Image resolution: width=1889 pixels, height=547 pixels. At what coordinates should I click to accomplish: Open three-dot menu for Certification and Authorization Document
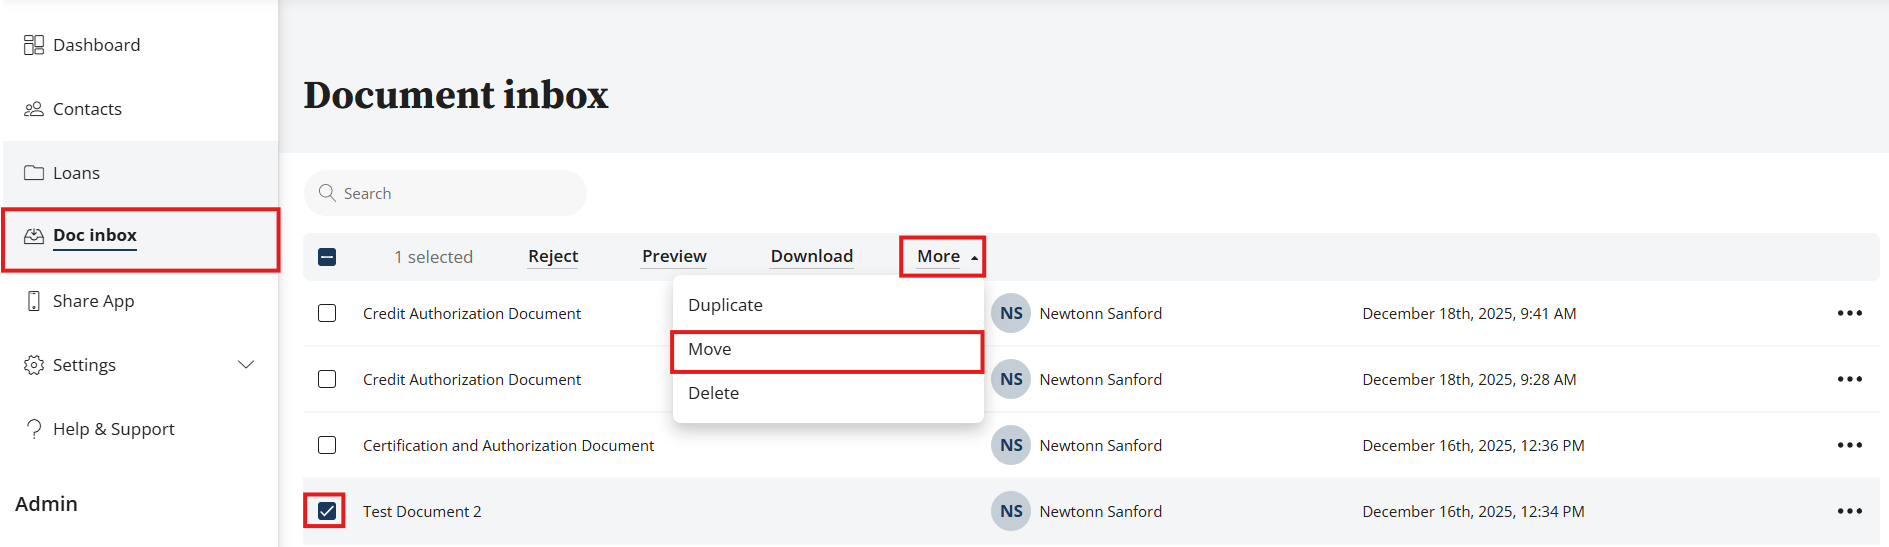[x=1849, y=445]
